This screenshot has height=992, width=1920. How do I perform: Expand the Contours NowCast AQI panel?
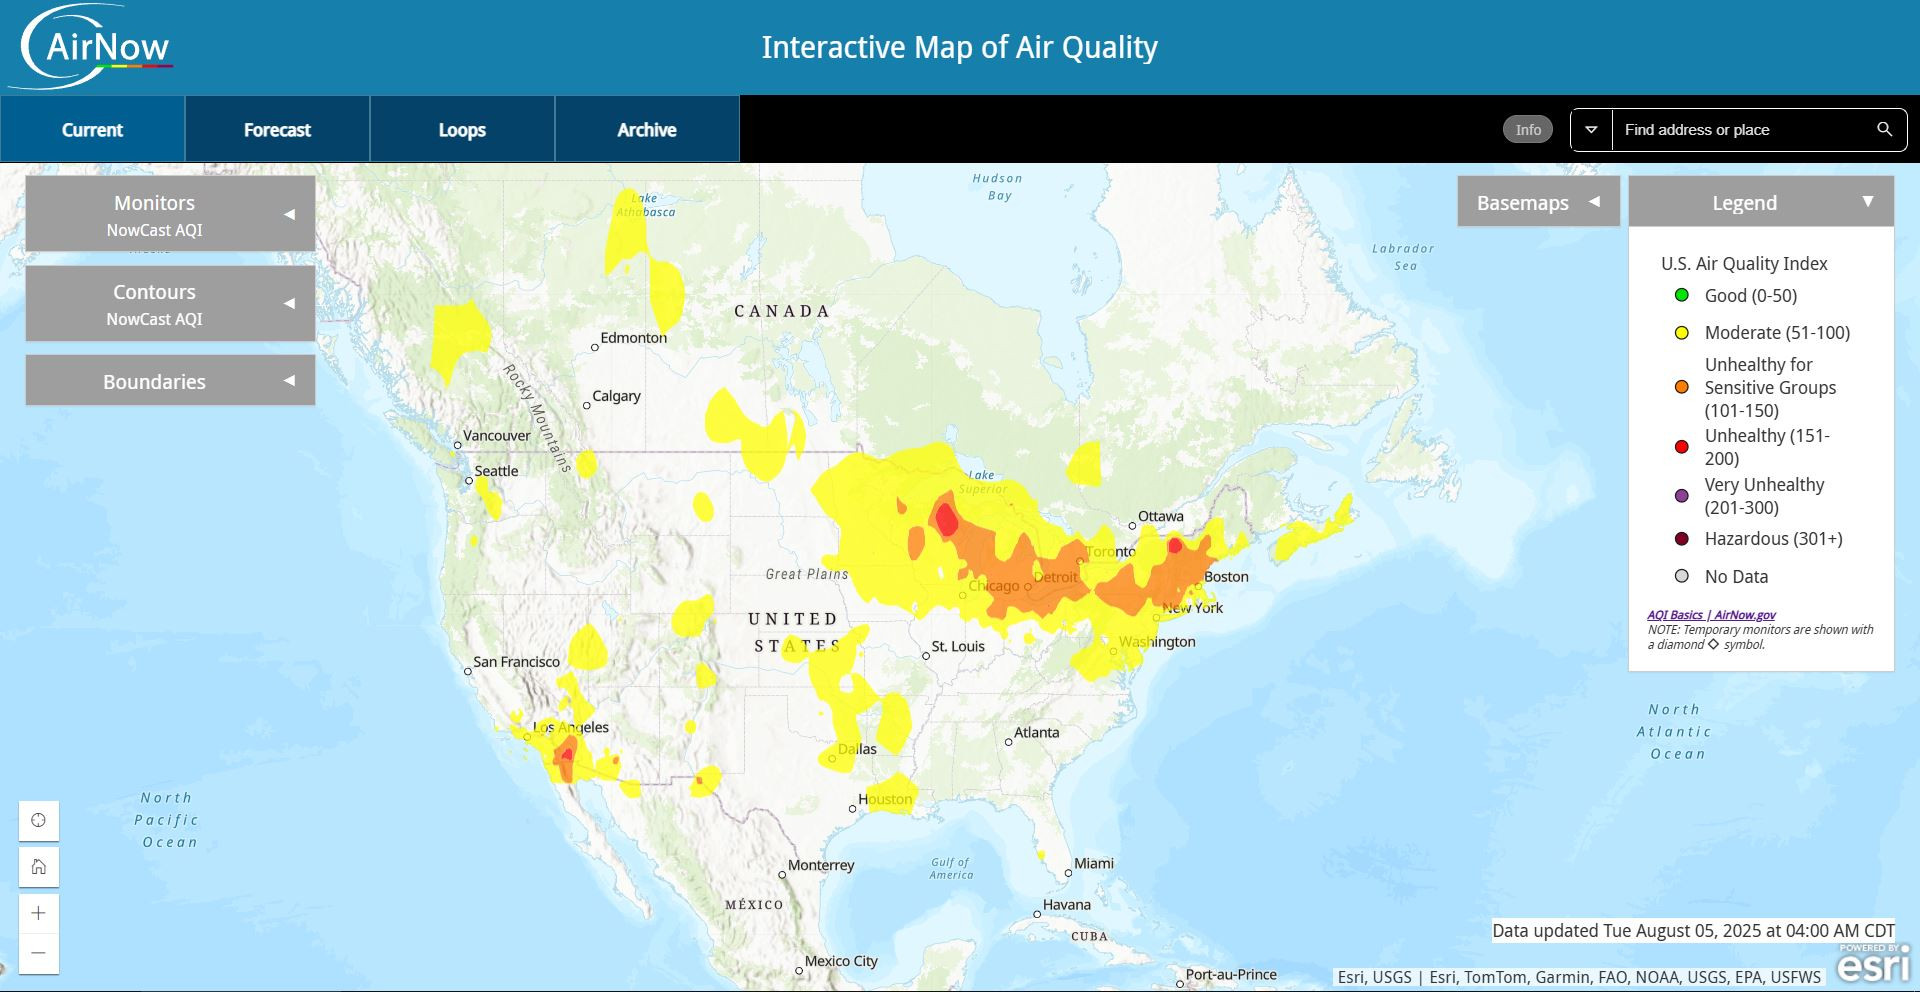[x=170, y=303]
